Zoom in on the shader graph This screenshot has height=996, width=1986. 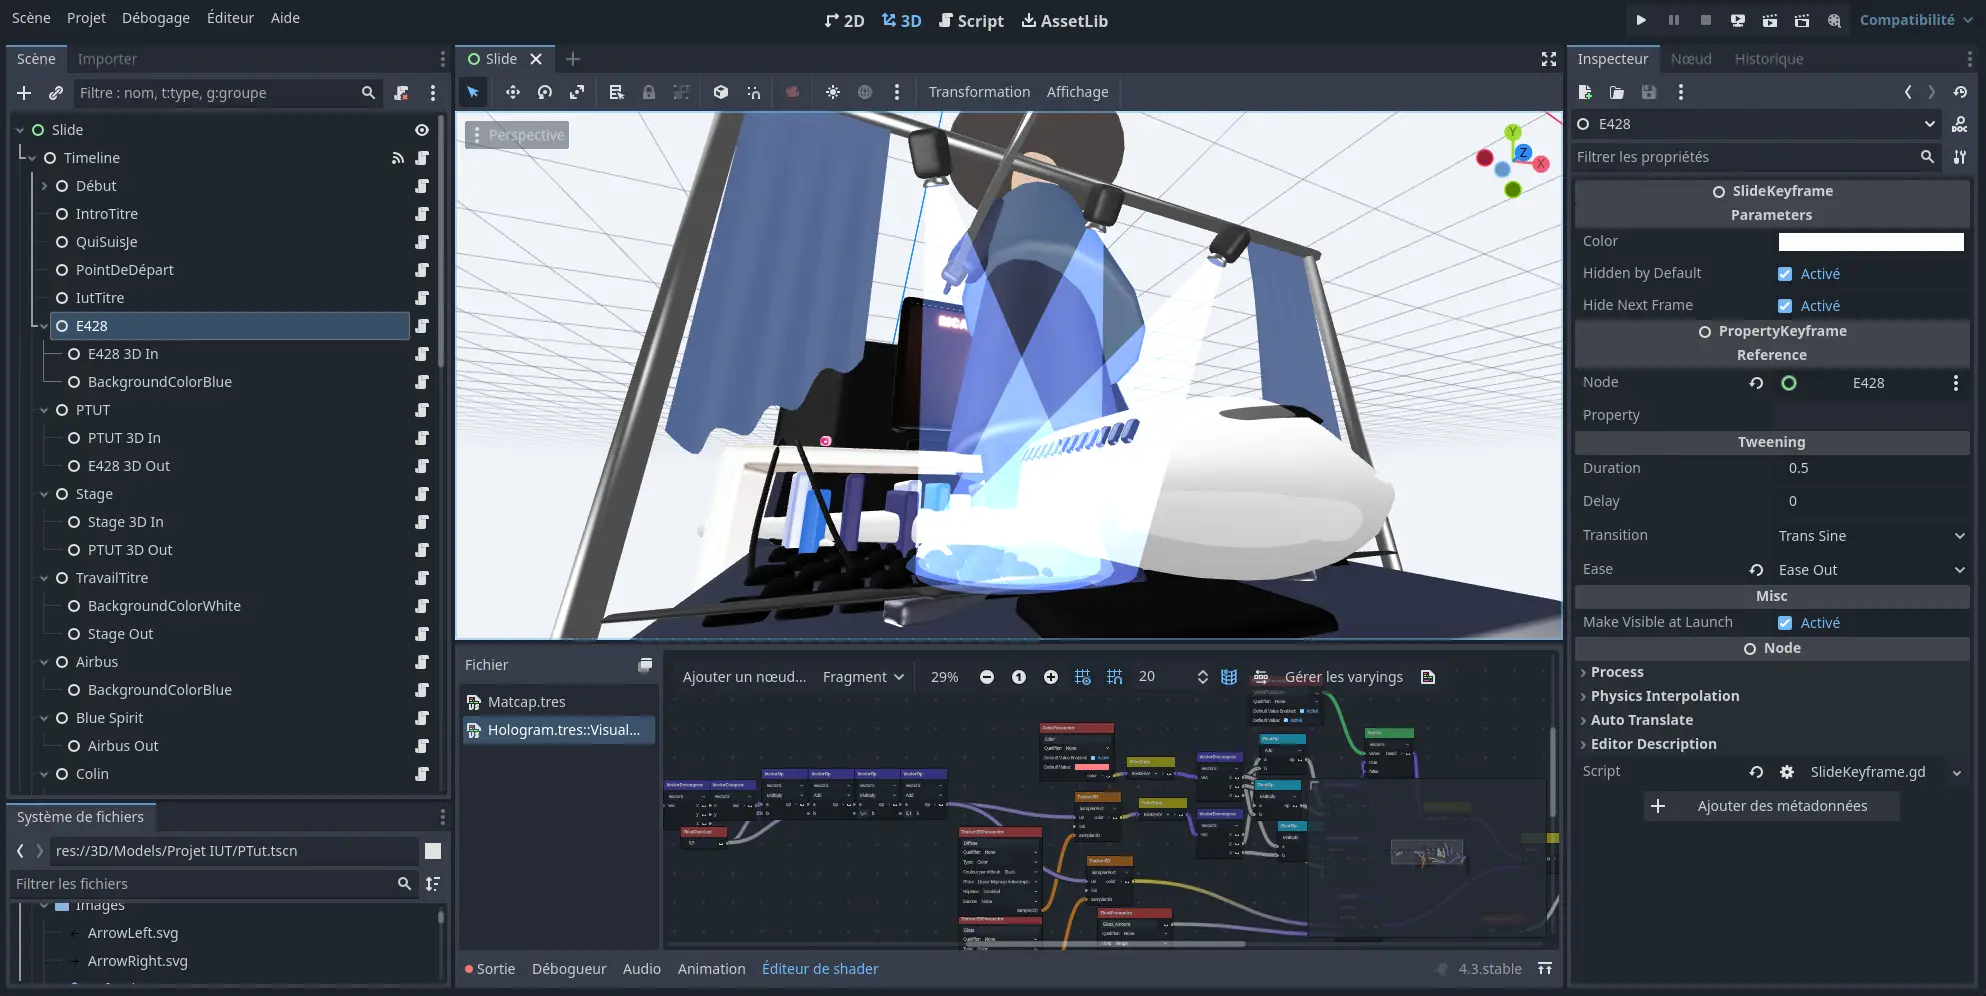pyautogui.click(x=1051, y=677)
